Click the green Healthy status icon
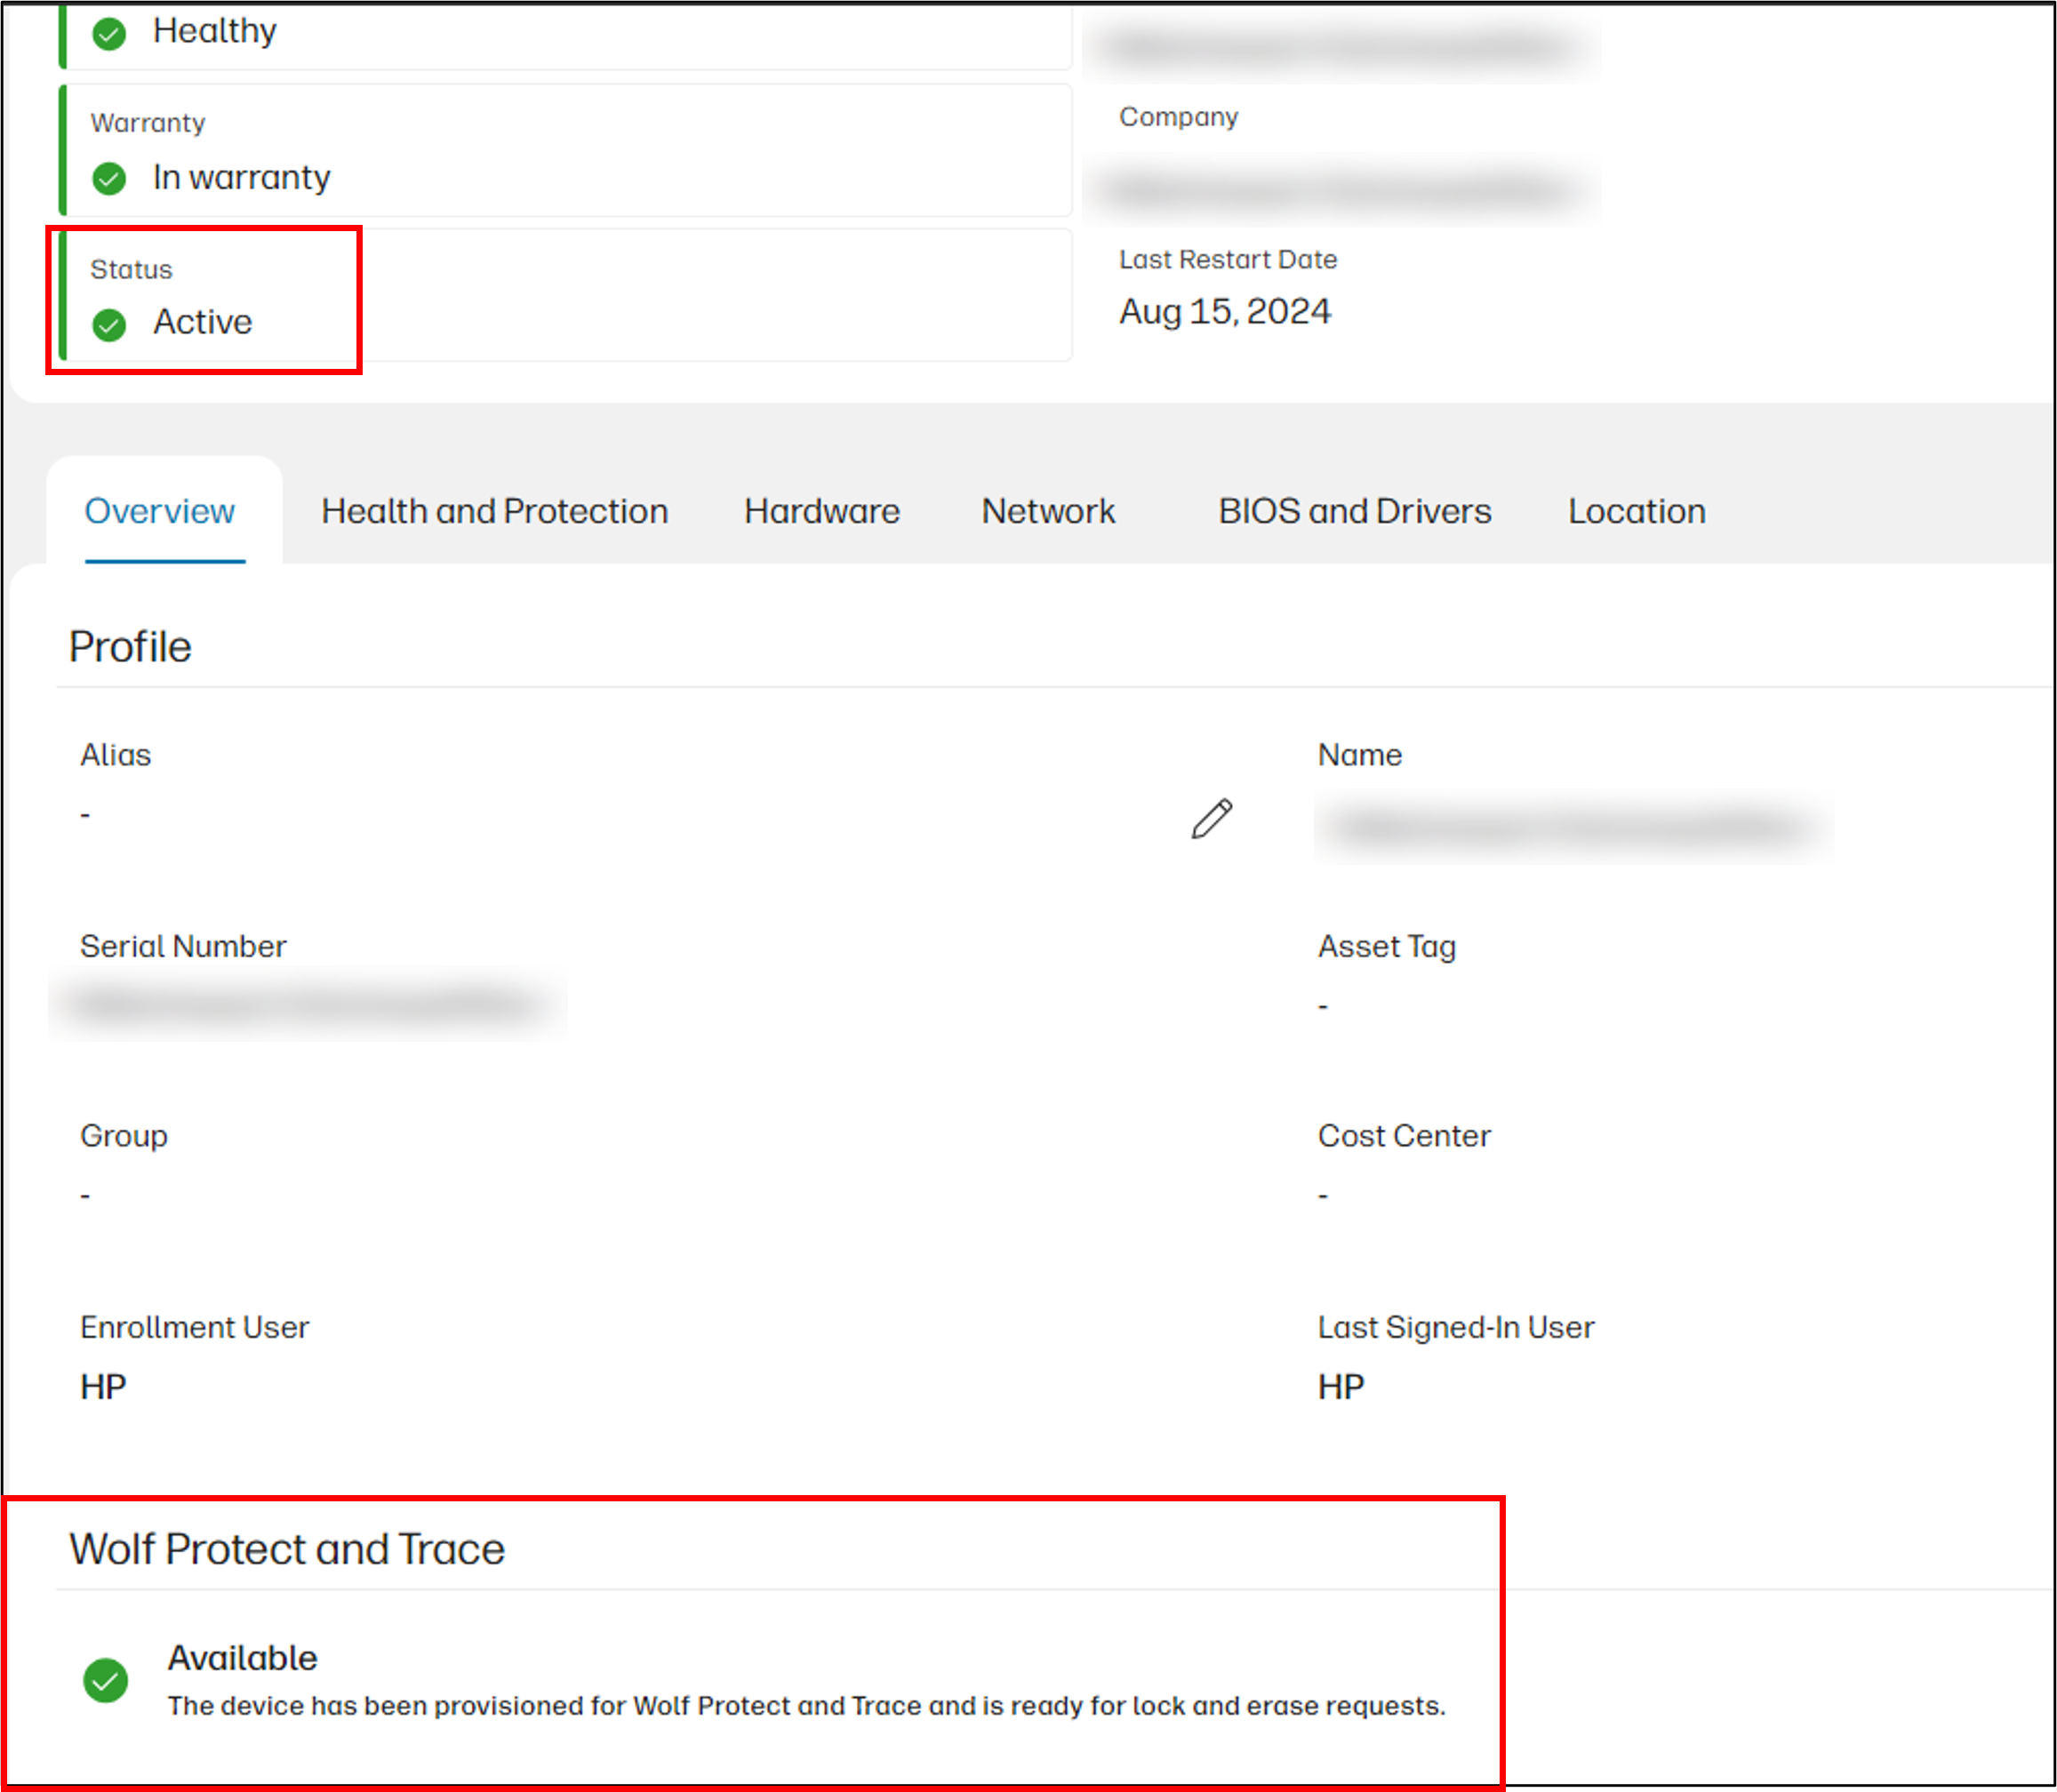 tap(109, 32)
